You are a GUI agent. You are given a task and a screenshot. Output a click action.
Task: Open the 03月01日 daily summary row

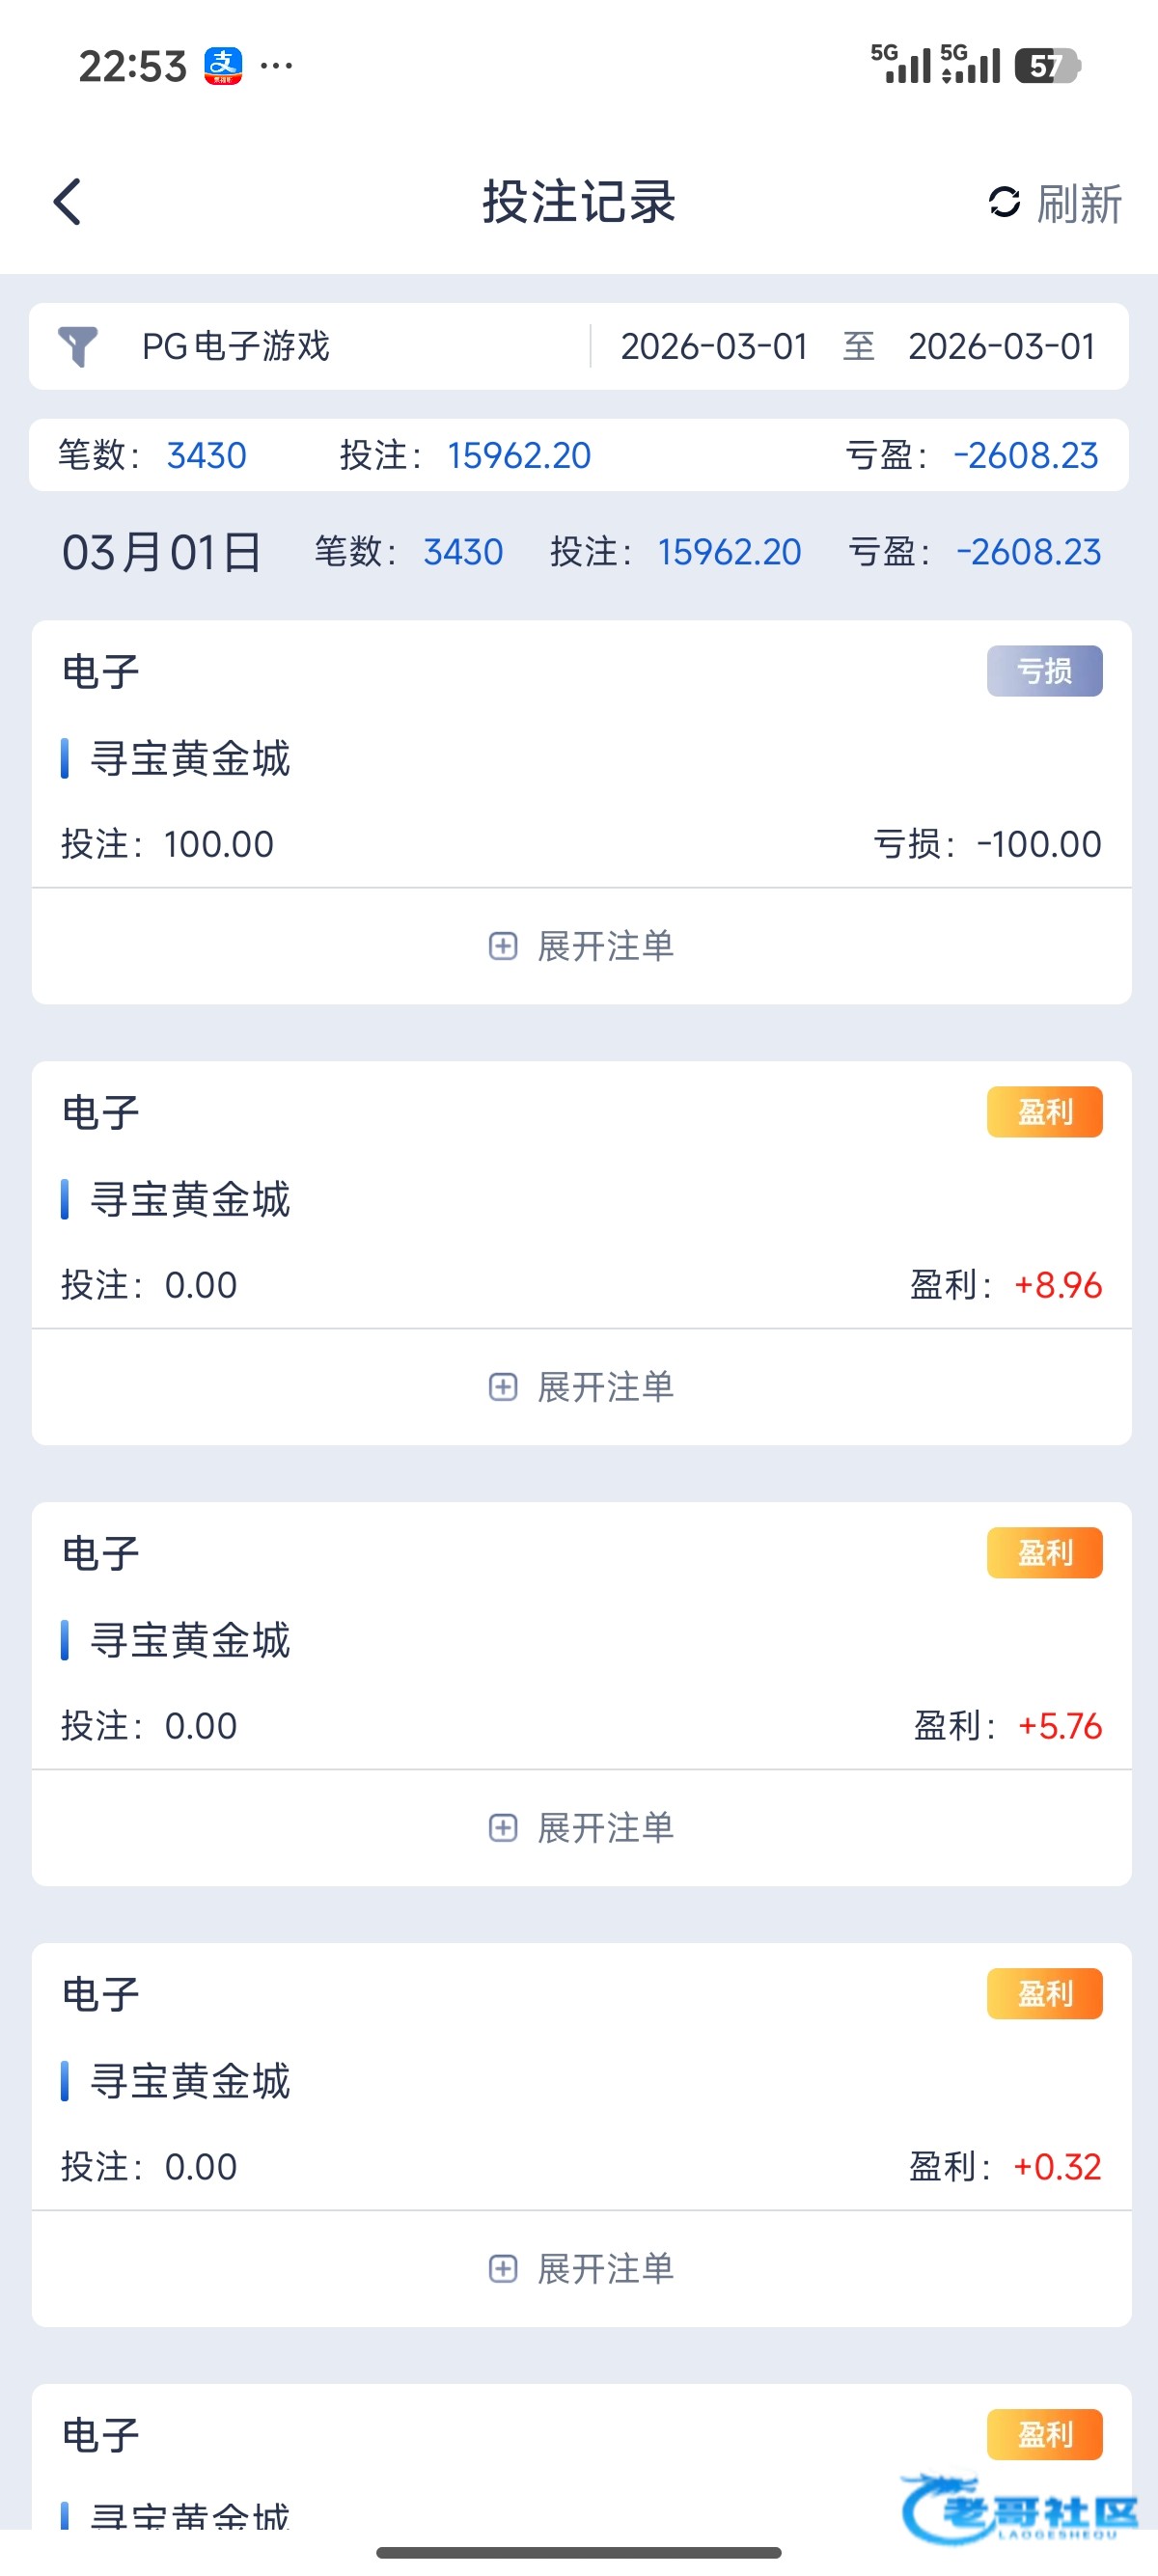[x=162, y=552]
